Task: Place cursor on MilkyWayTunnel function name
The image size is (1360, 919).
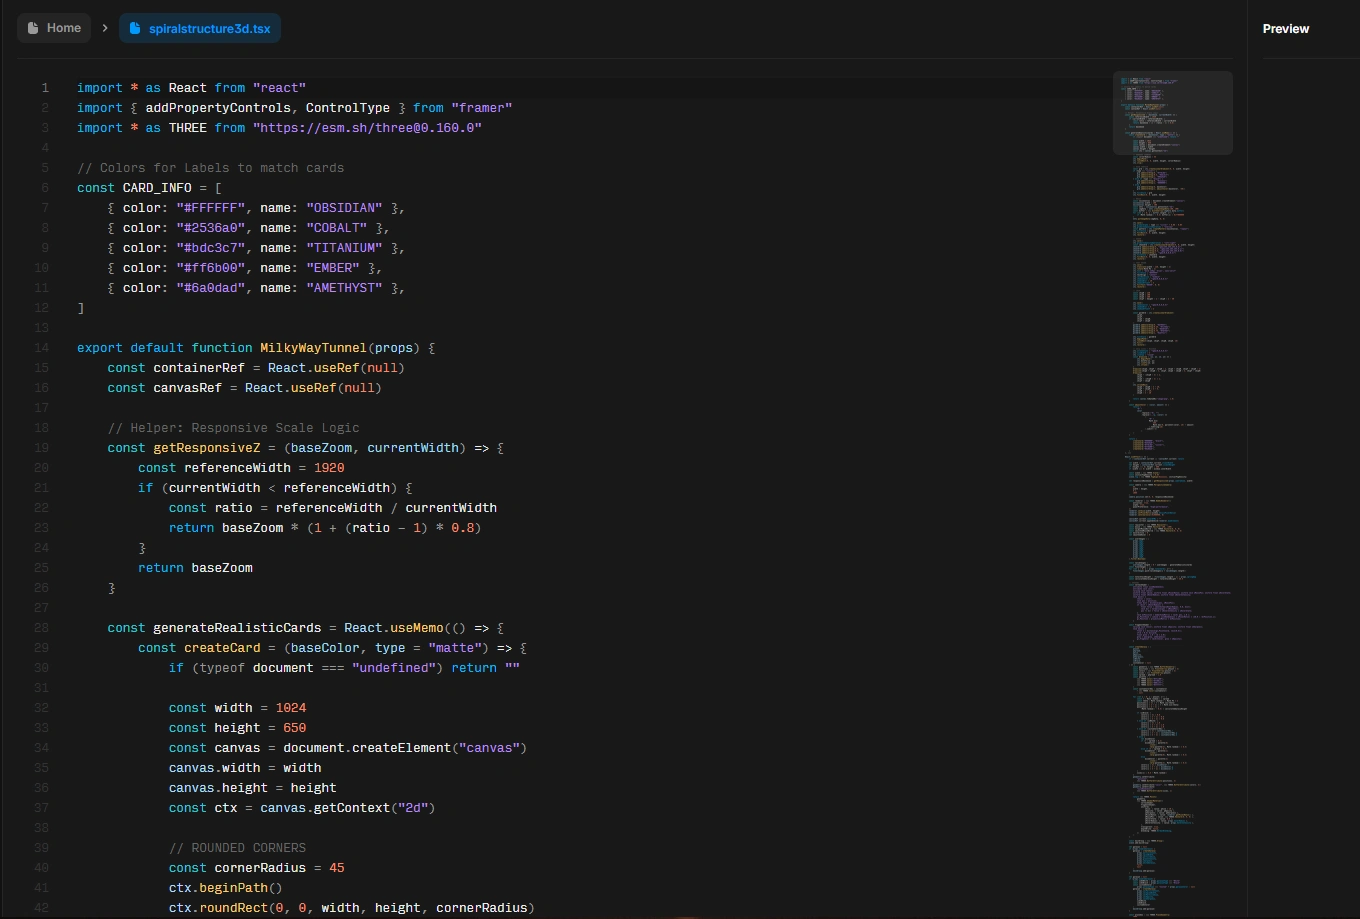Action: (x=313, y=348)
